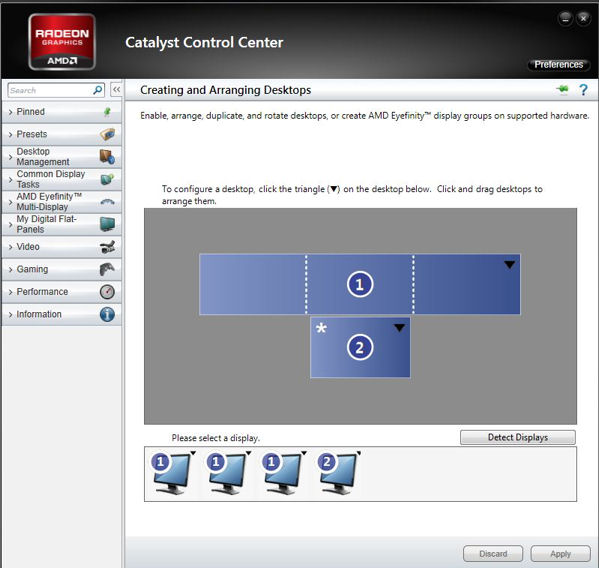This screenshot has width=599, height=568.
Task: Select the third display 1 monitor icon
Action: (282, 474)
